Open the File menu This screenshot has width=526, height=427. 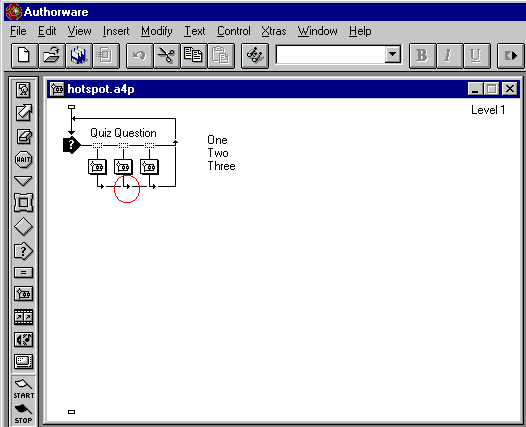[18, 31]
